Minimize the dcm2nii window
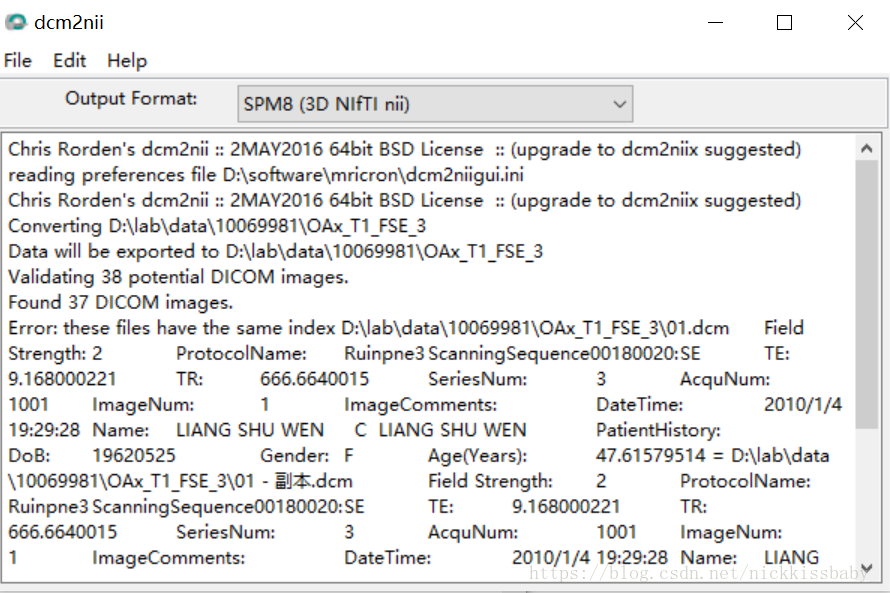Viewport: 890px width, 593px height. tap(715, 23)
